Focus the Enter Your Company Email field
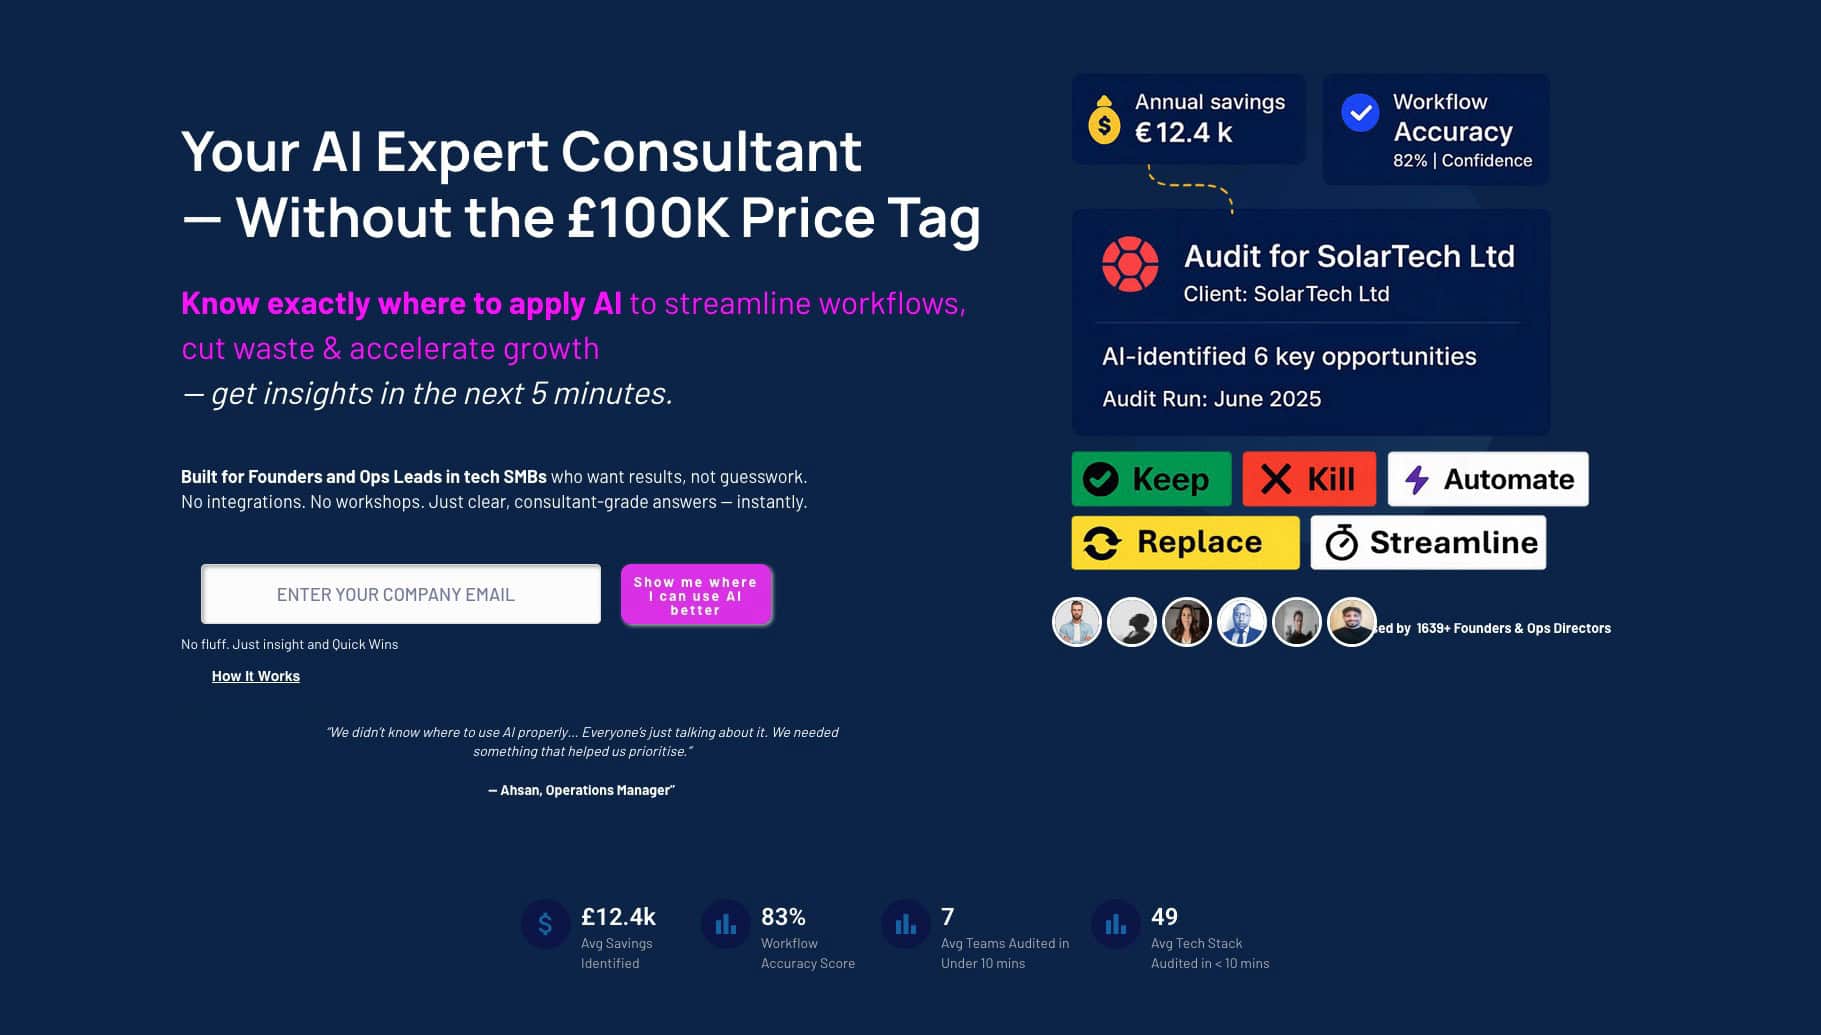Image resolution: width=1821 pixels, height=1035 pixels. tap(401, 594)
